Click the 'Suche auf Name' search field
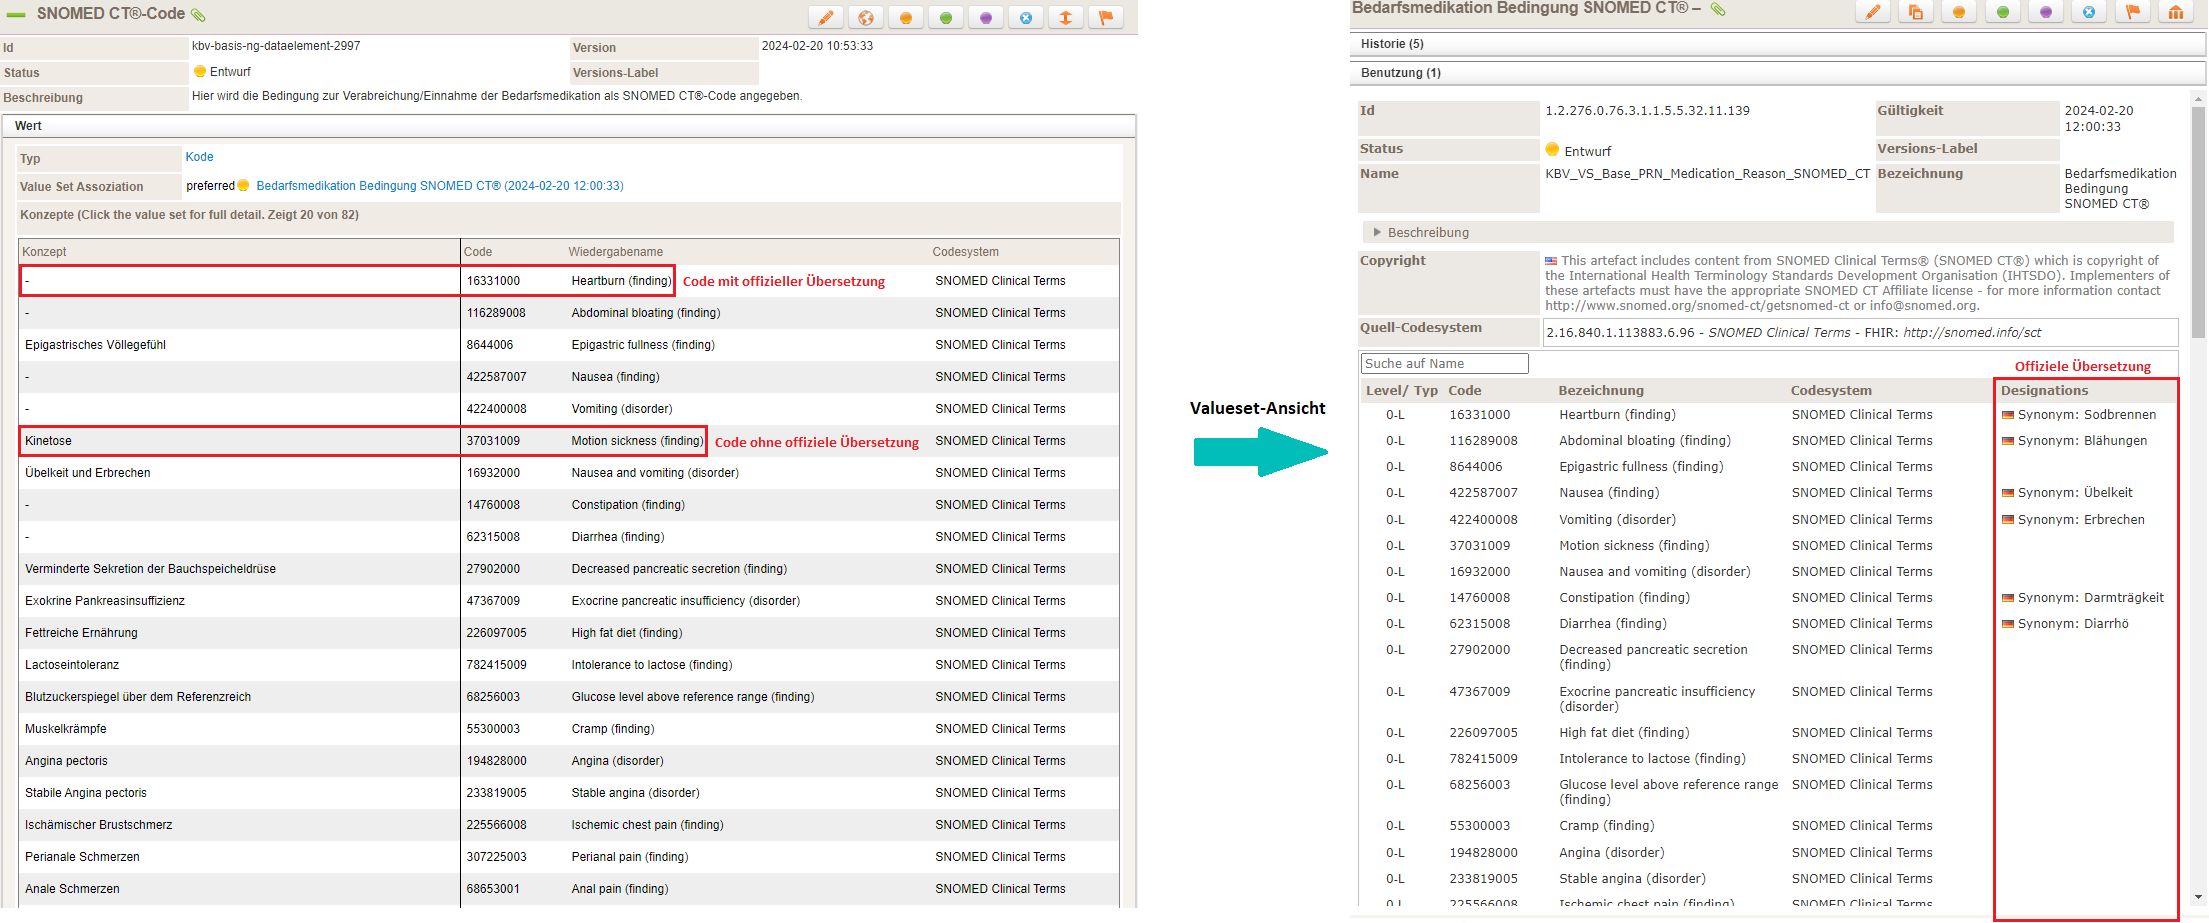 (x=1443, y=364)
